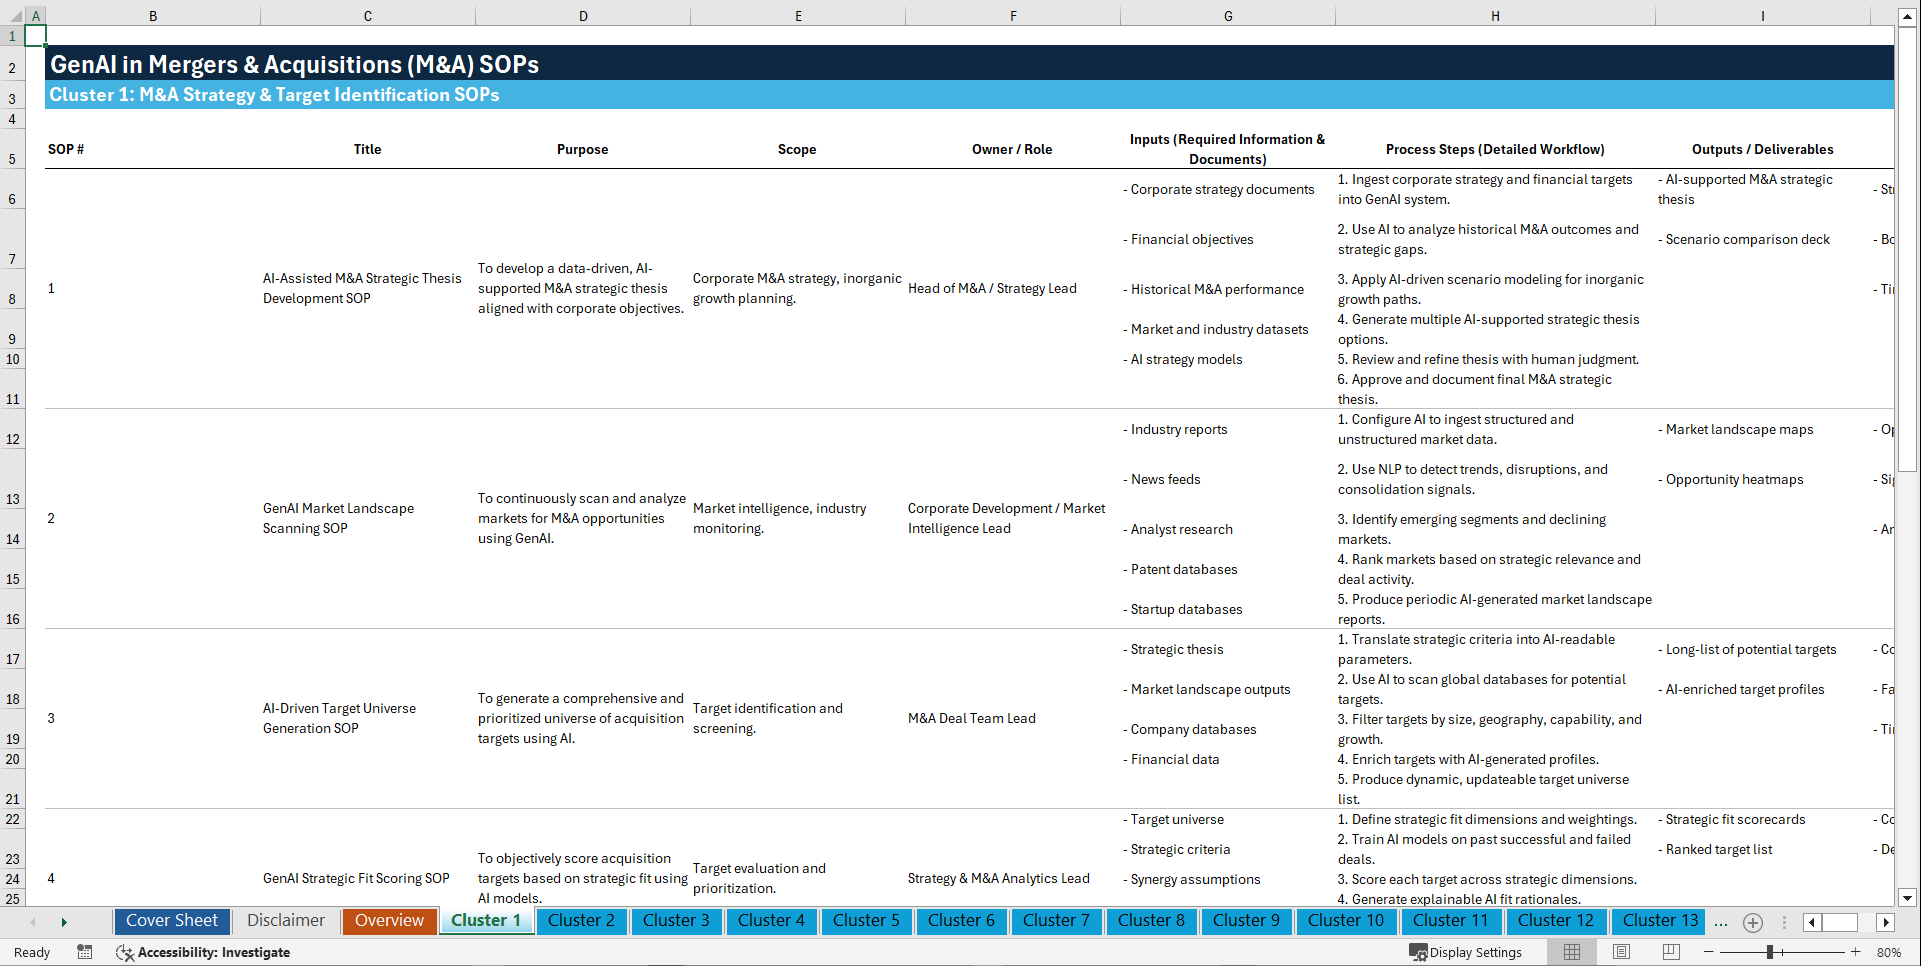1921x966 pixels.
Task: Select column F by its header
Action: coord(1013,16)
